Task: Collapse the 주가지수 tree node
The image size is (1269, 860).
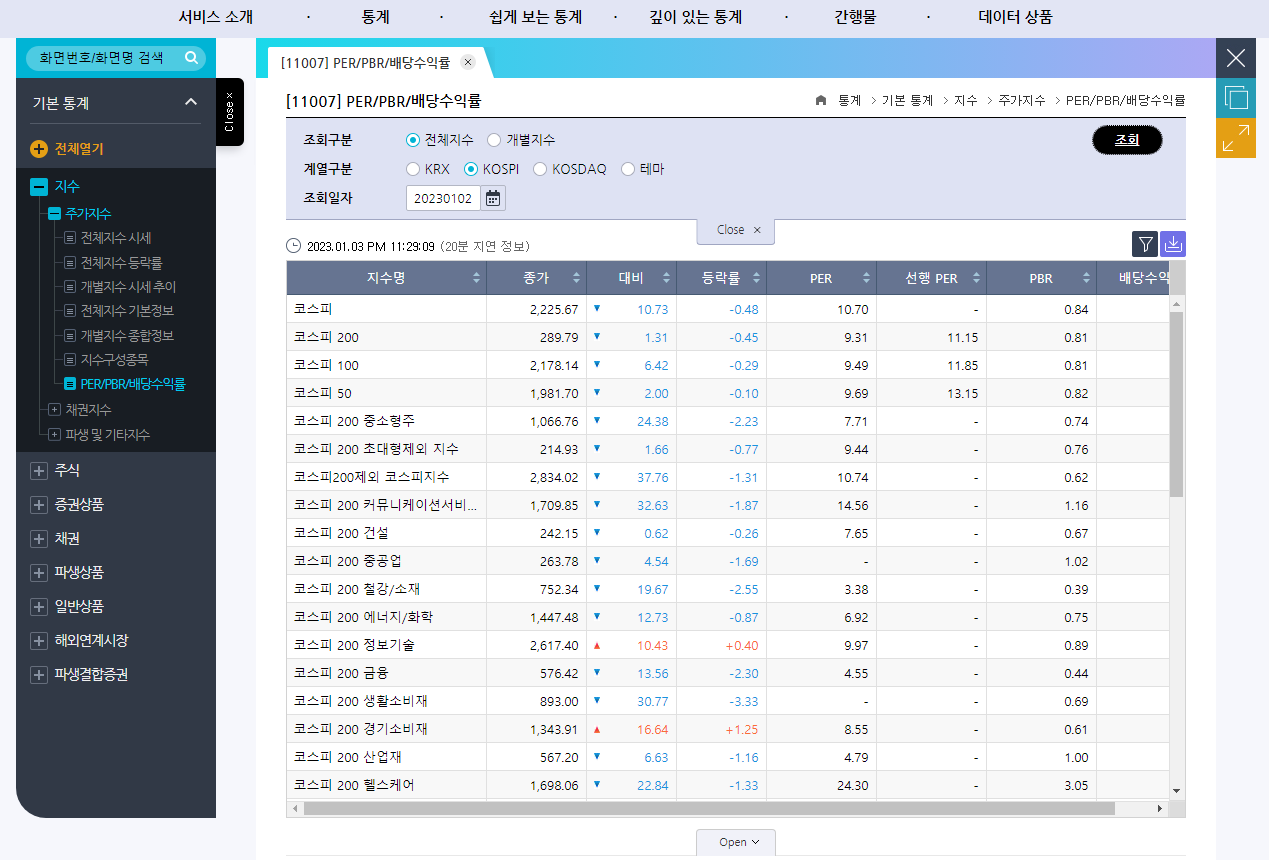Action: [x=55, y=214]
